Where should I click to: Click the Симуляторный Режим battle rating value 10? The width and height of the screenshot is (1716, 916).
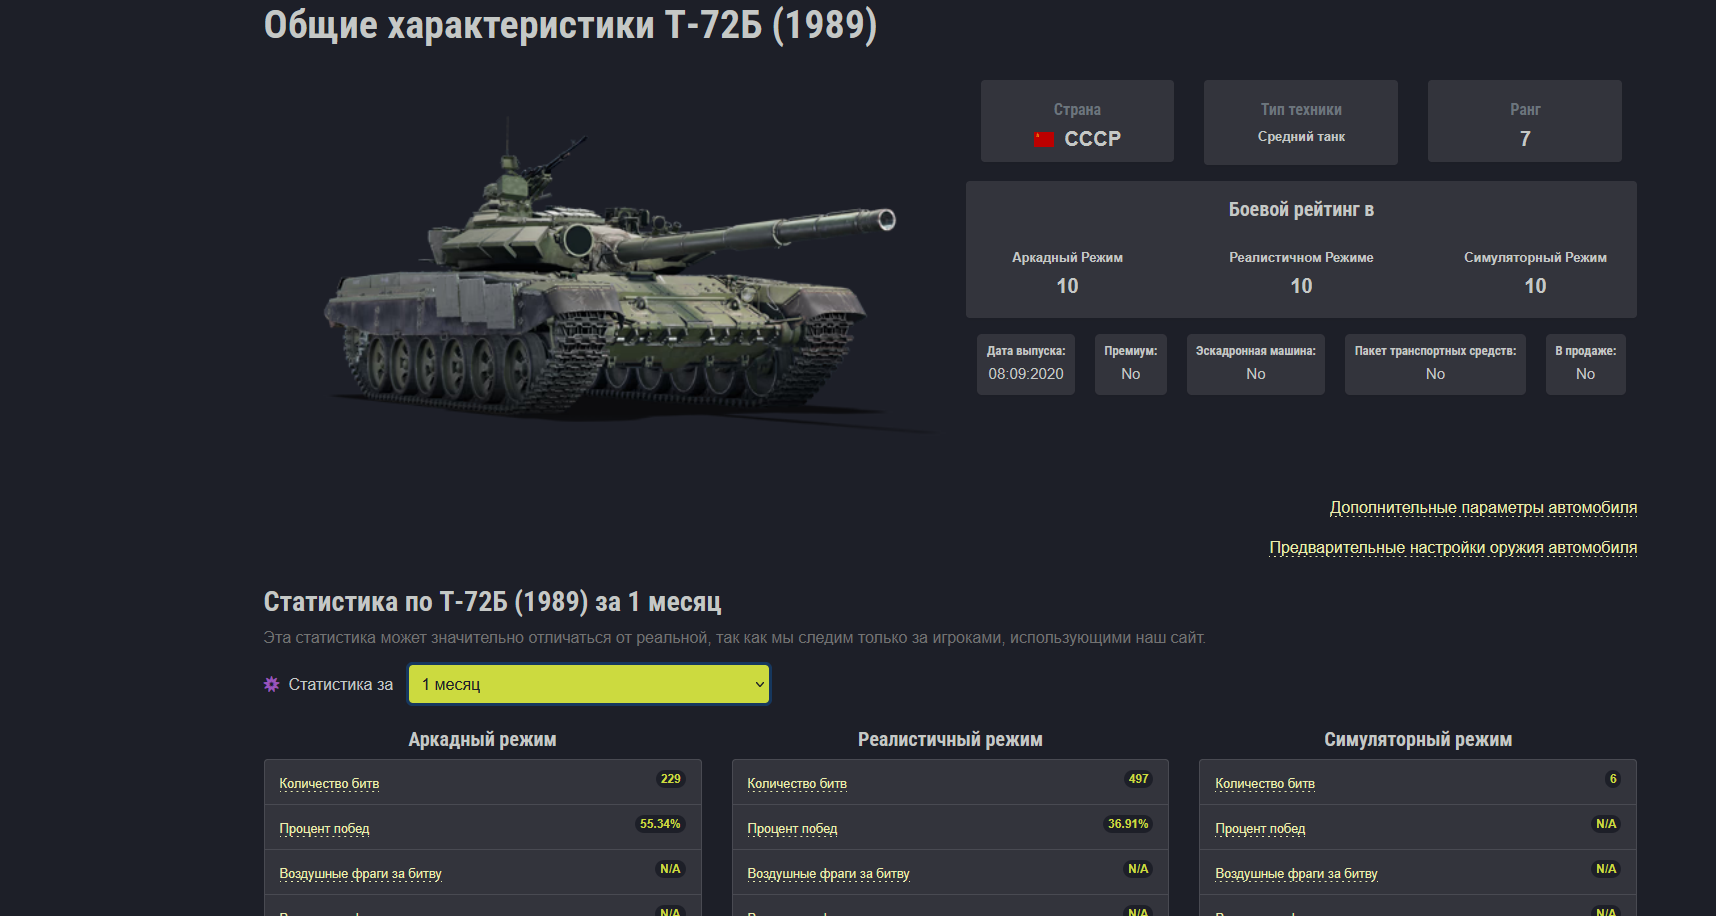[1535, 286]
